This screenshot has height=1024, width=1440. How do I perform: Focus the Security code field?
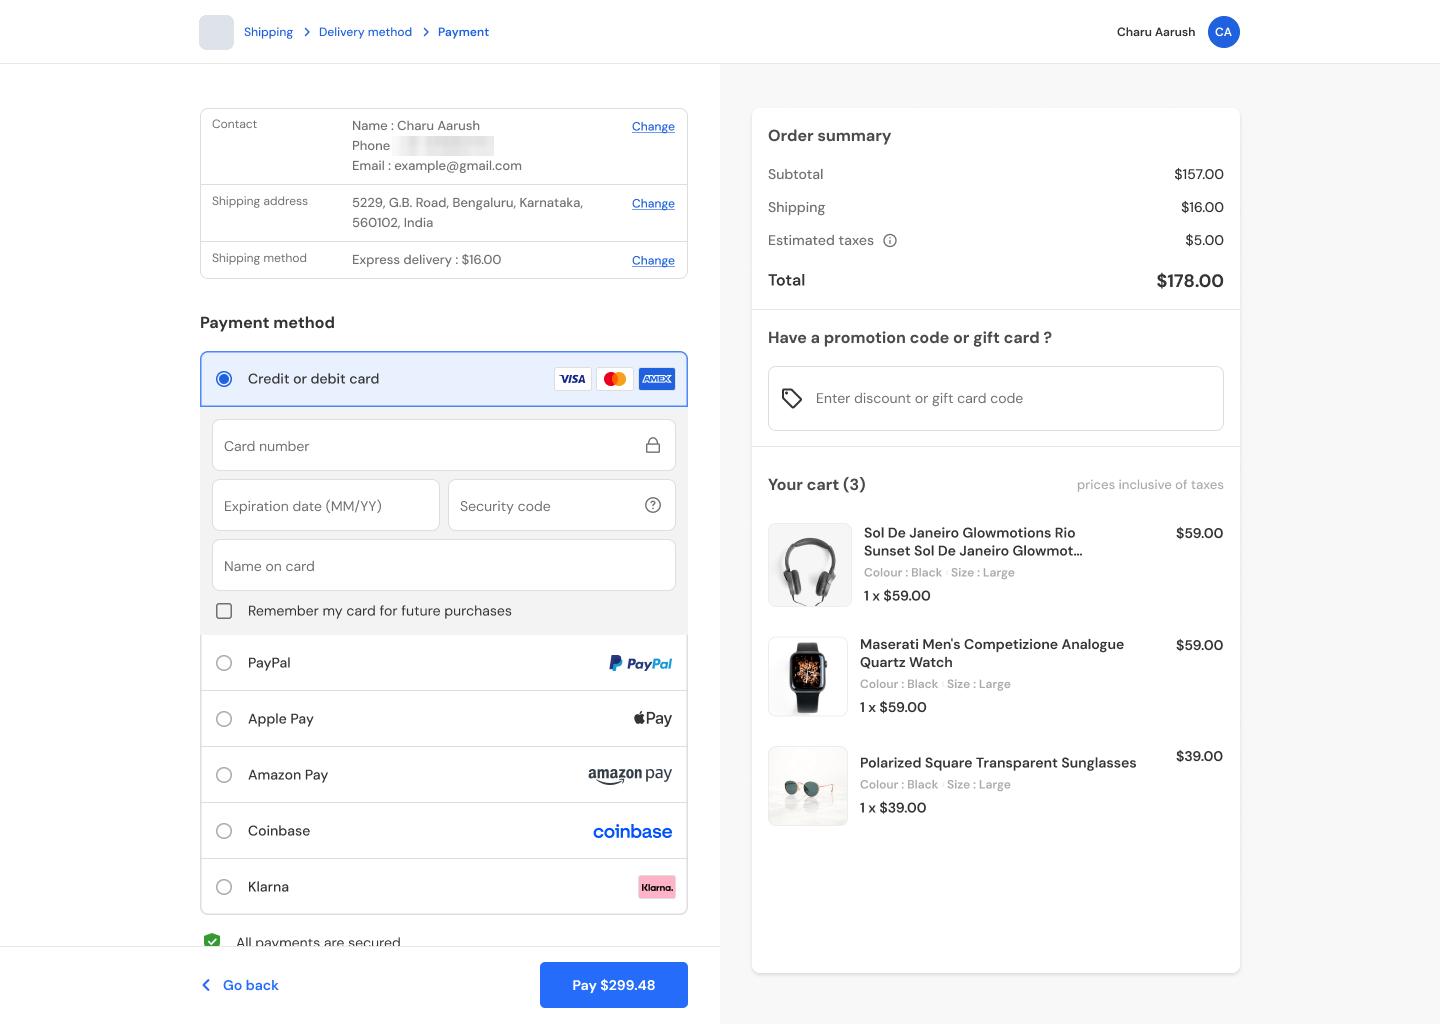[562, 505]
